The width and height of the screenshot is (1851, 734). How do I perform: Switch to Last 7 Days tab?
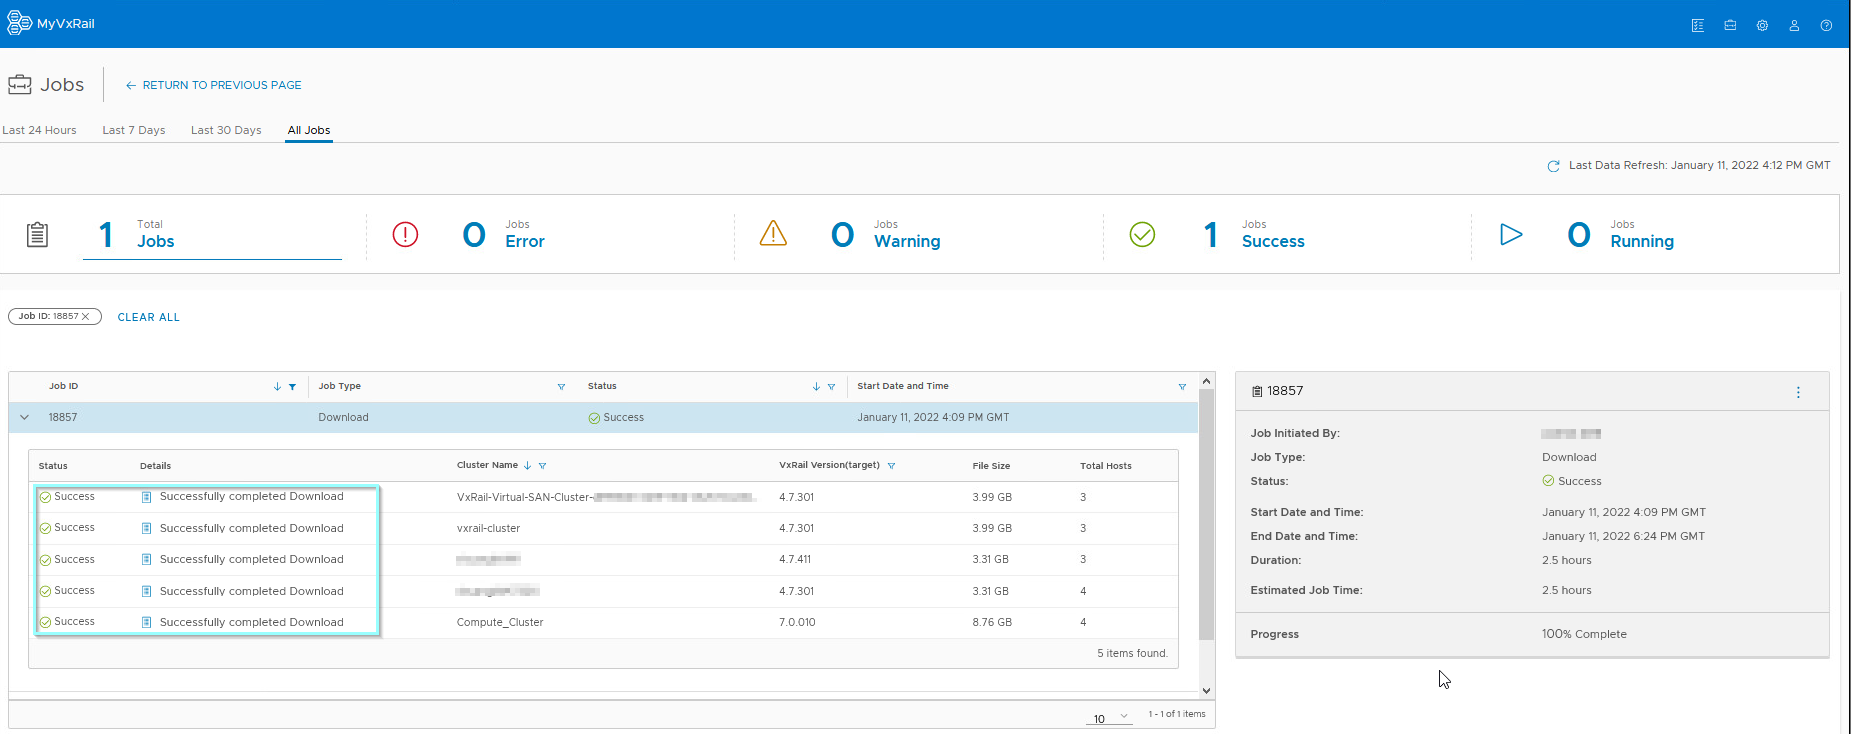[134, 130]
